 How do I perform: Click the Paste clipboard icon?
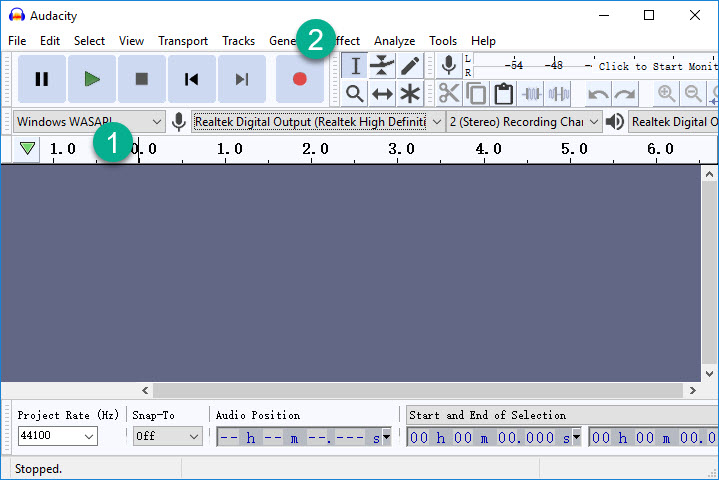click(x=503, y=94)
